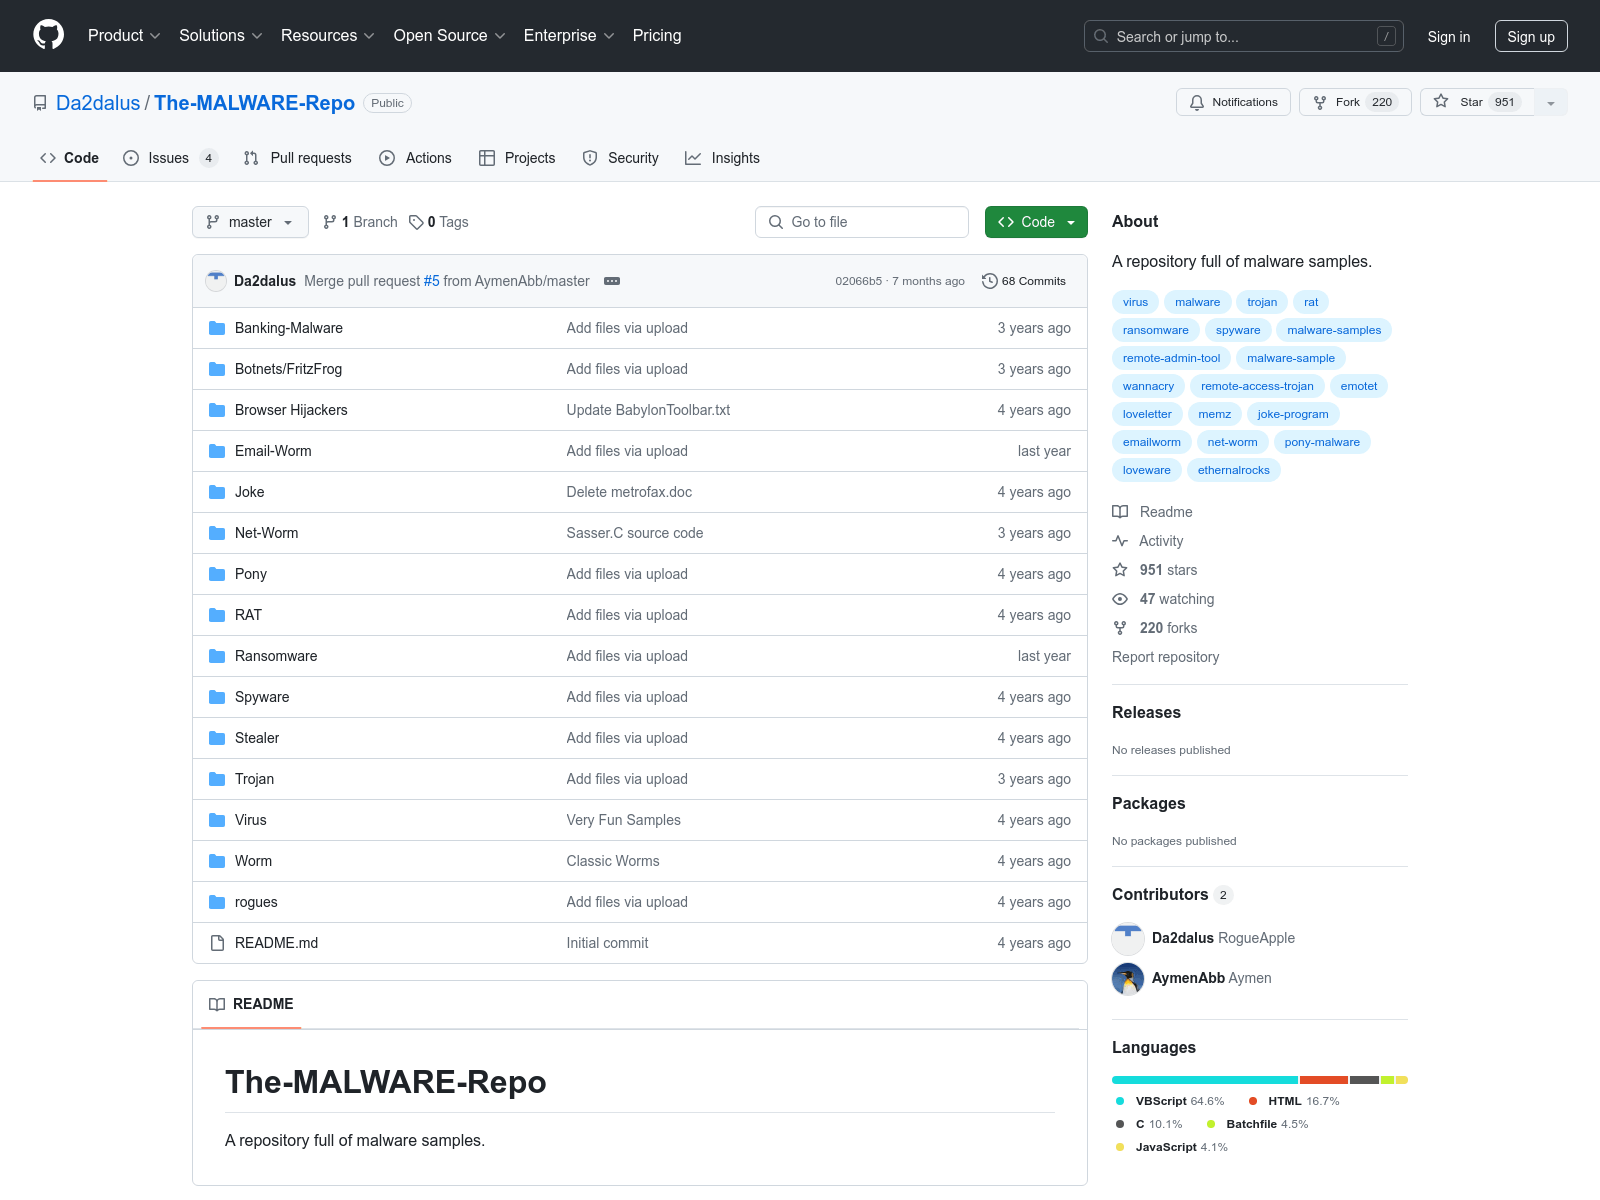1600x1200 pixels.
Task: Click the bell icon in Notifications
Action: [x=1197, y=102]
